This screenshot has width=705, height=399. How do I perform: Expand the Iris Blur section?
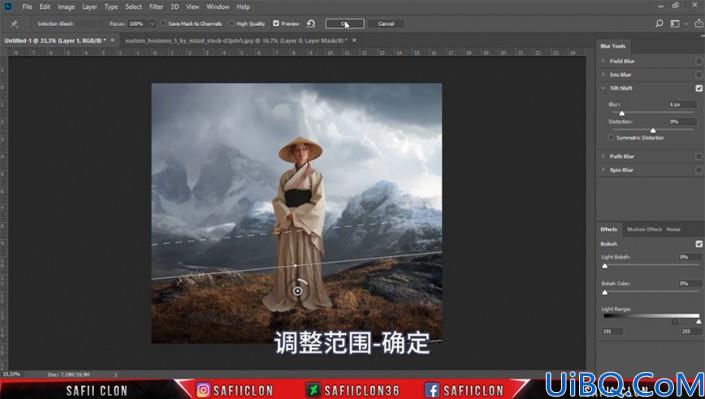(603, 74)
